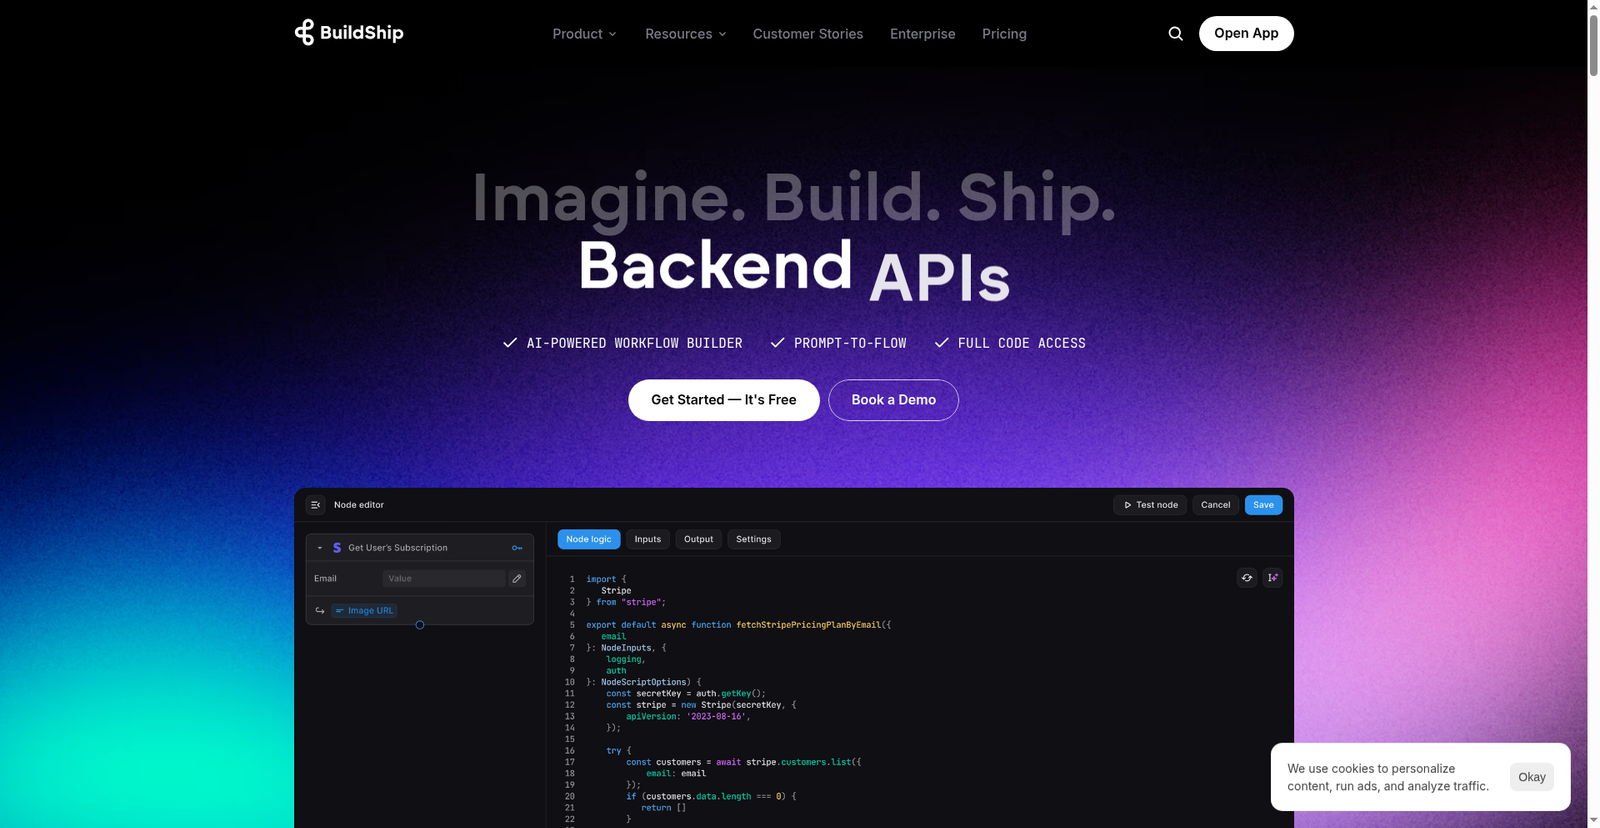Screen dimensions: 1600x828
Task: Click the refresh sync icon in code editor
Action: pos(1246,578)
